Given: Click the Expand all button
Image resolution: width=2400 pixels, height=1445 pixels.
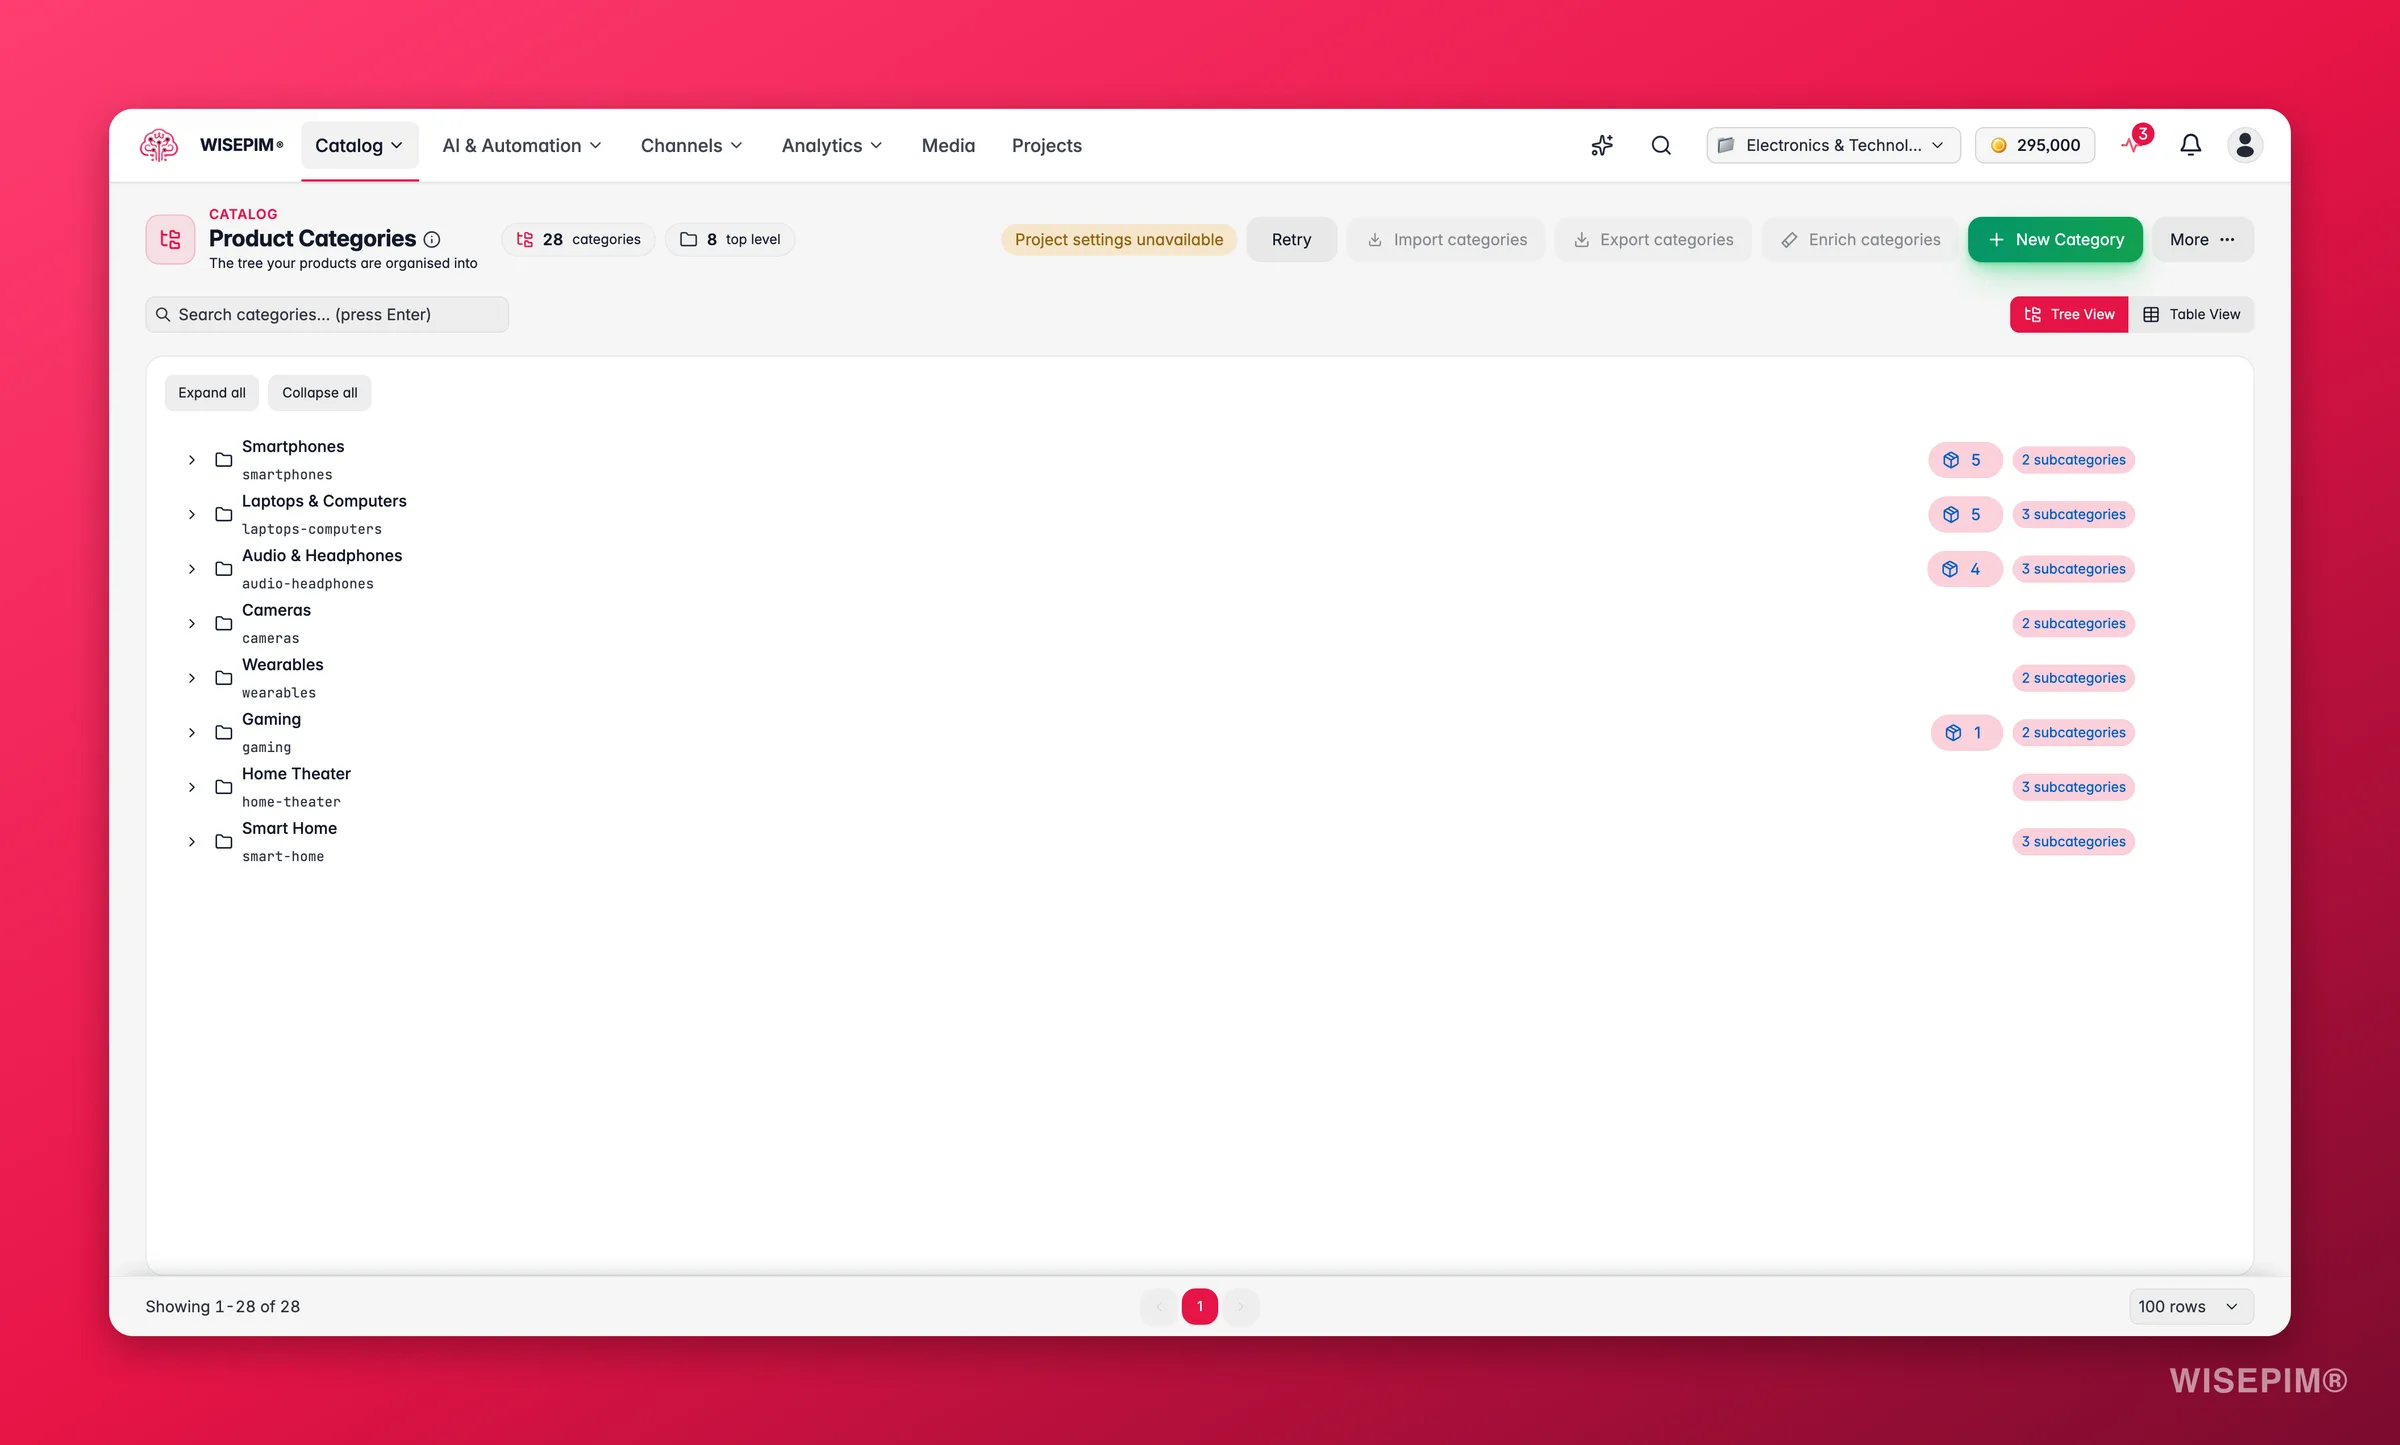Looking at the screenshot, I should click(212, 393).
